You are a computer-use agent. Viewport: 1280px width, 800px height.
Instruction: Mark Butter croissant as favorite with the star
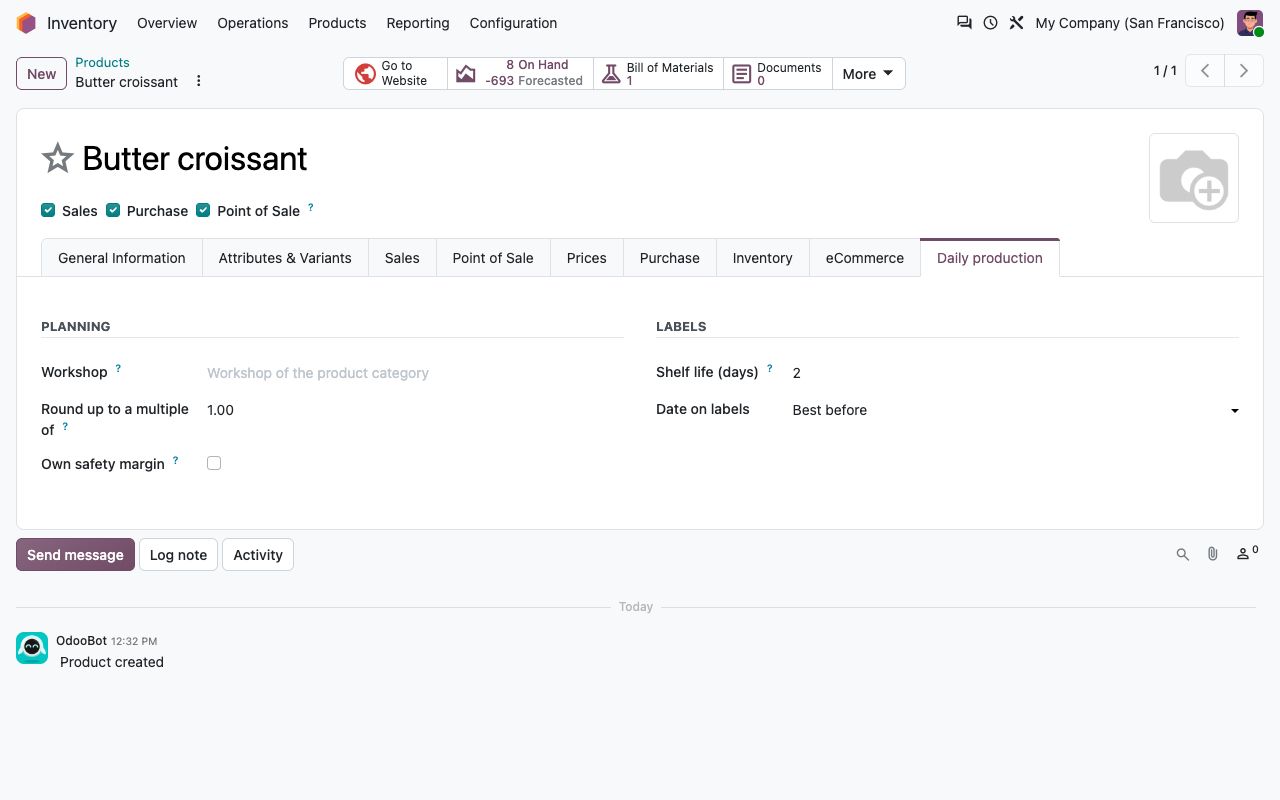click(x=57, y=158)
